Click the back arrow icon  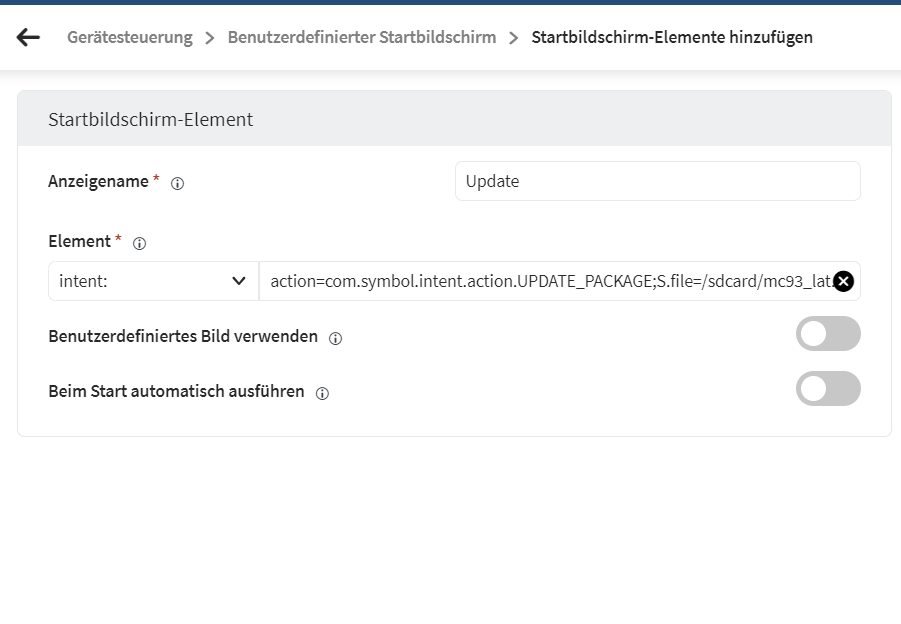click(28, 38)
